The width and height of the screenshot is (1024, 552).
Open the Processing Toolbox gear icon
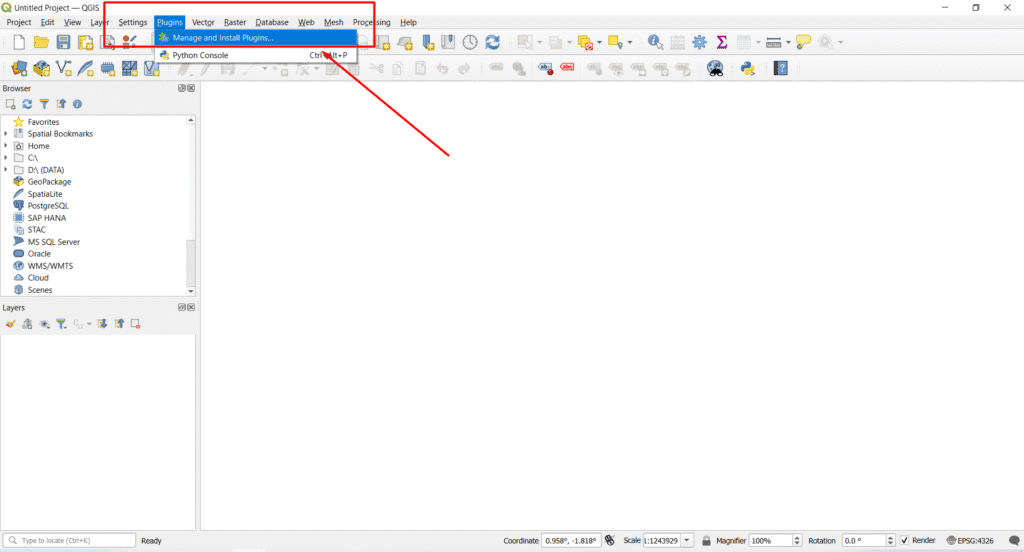(x=699, y=42)
